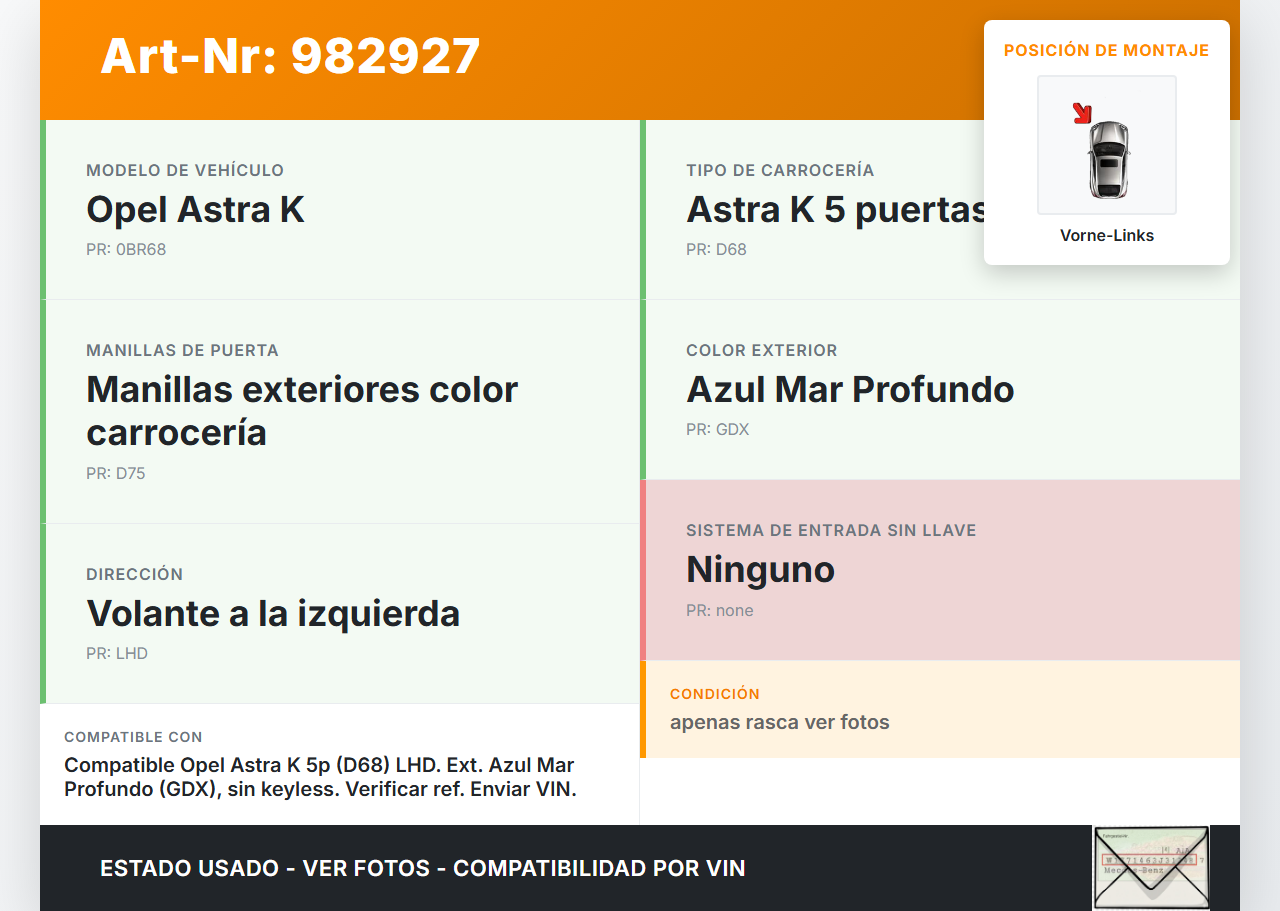The width and height of the screenshot is (1280, 911).
Task: Click the 'CONDICIÓN' label
Action: (x=715, y=694)
